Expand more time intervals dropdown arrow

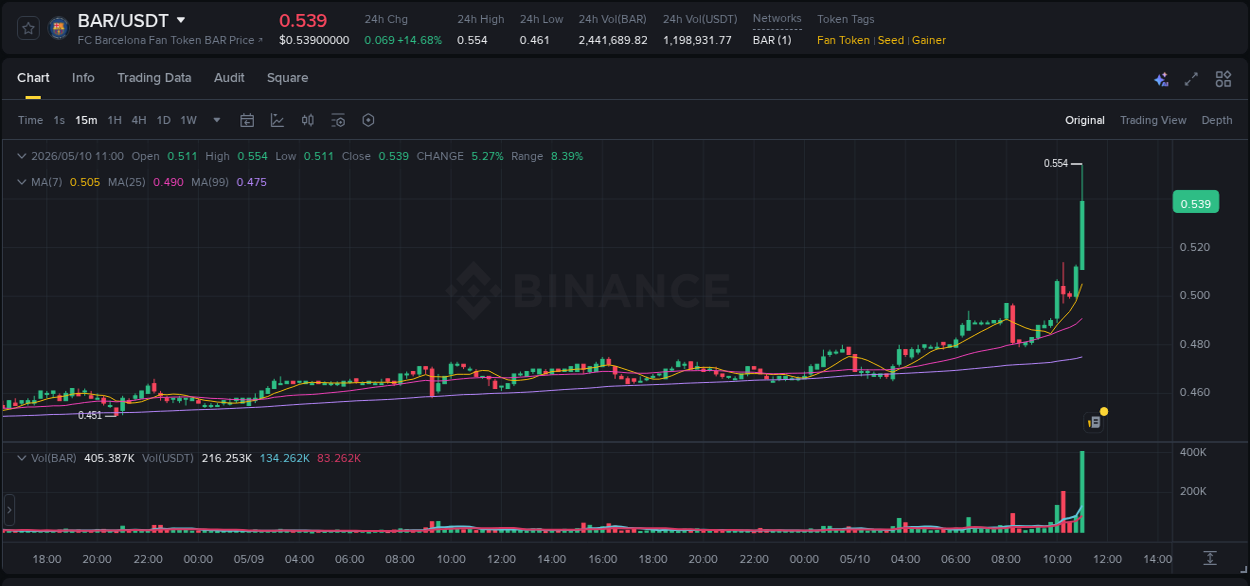217,120
